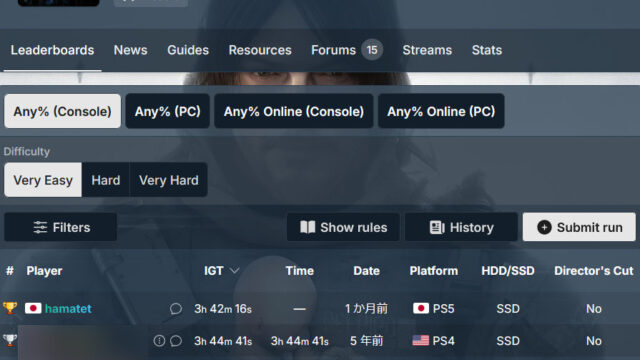Click the Japan flag beside PS5
640x360 pixels.
(421, 308)
